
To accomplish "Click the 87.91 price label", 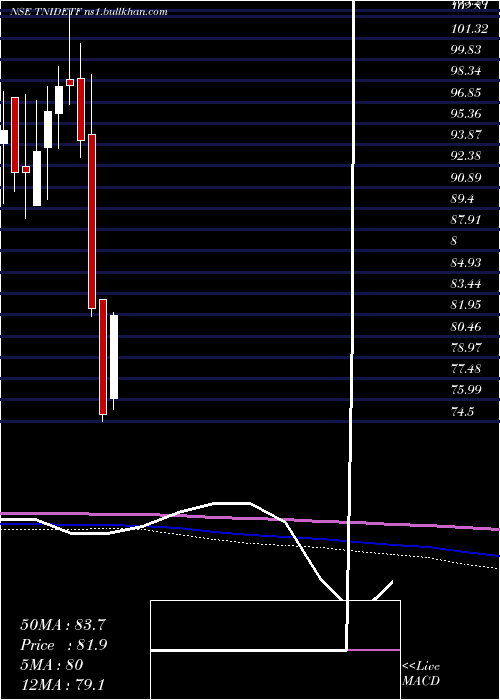I will click(x=466, y=220).
